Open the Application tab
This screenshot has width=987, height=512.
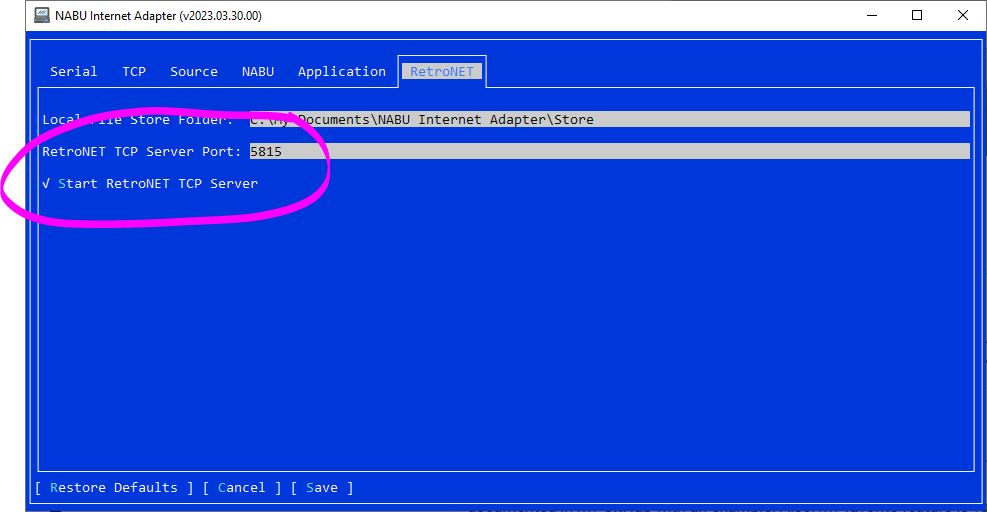342,72
